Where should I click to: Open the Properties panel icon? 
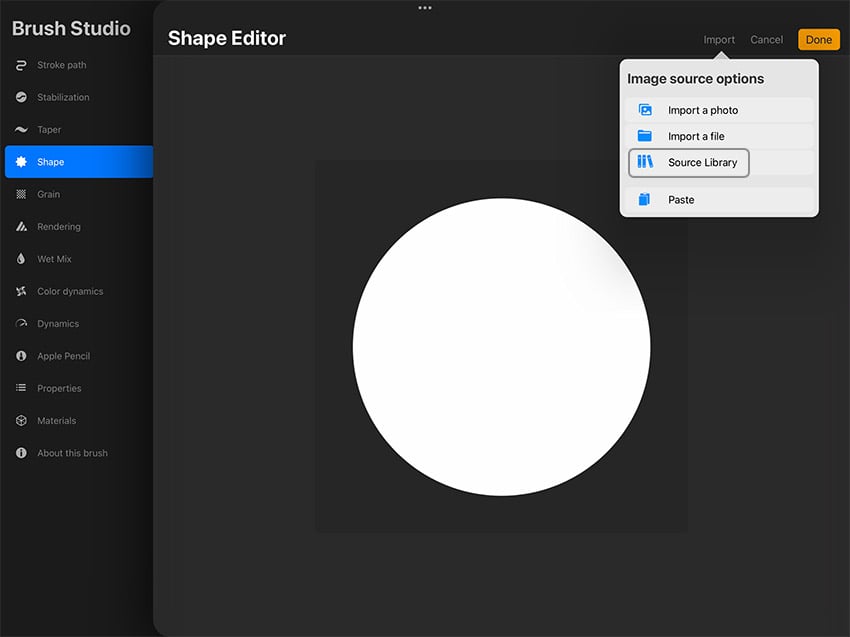coord(20,388)
